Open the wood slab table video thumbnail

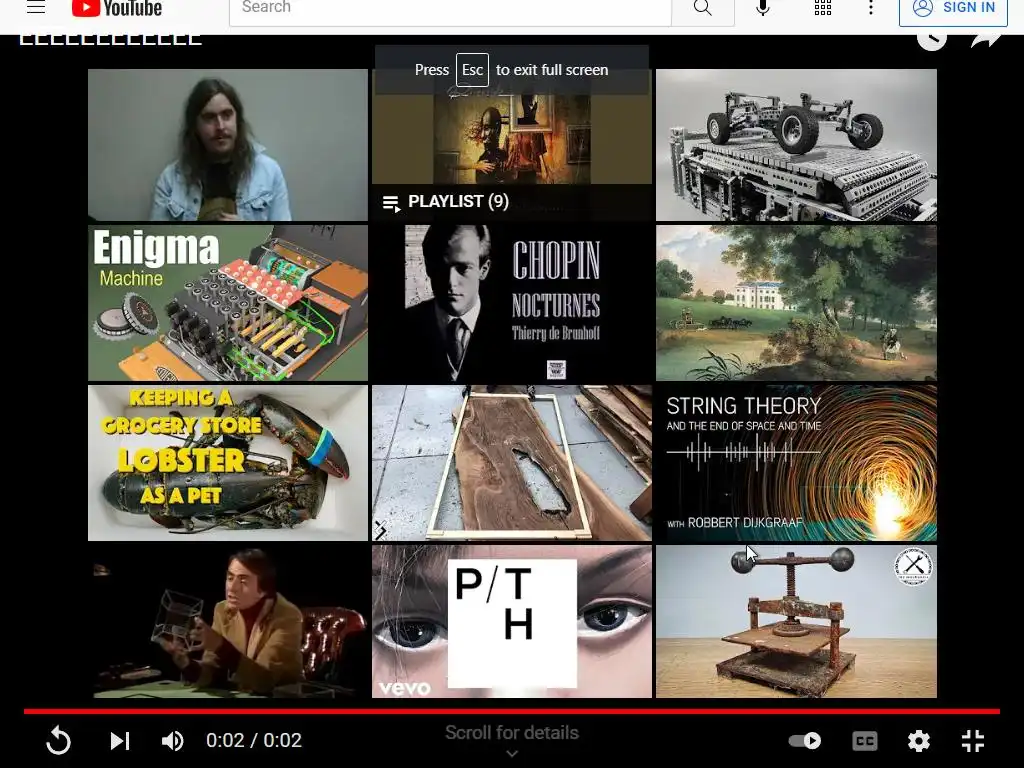coord(512,463)
